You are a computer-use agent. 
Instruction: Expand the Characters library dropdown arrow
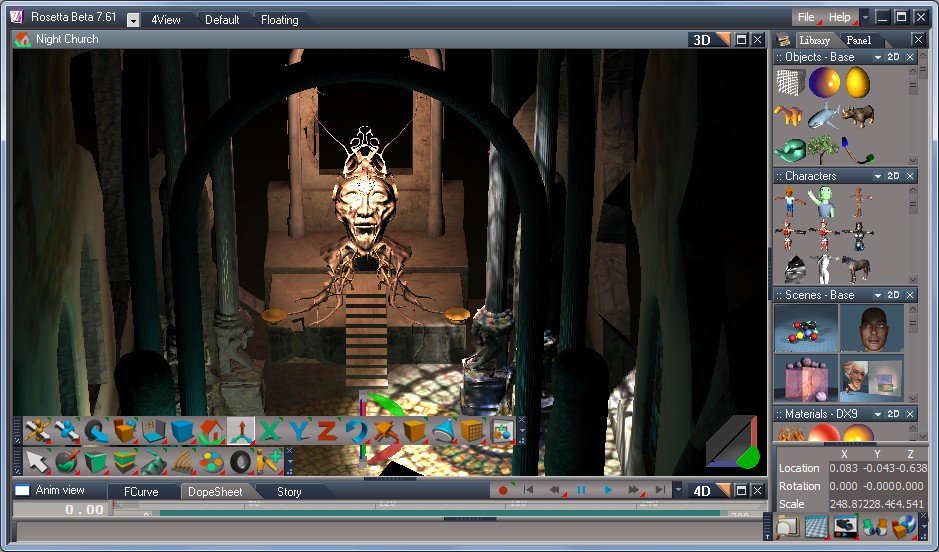[877, 176]
